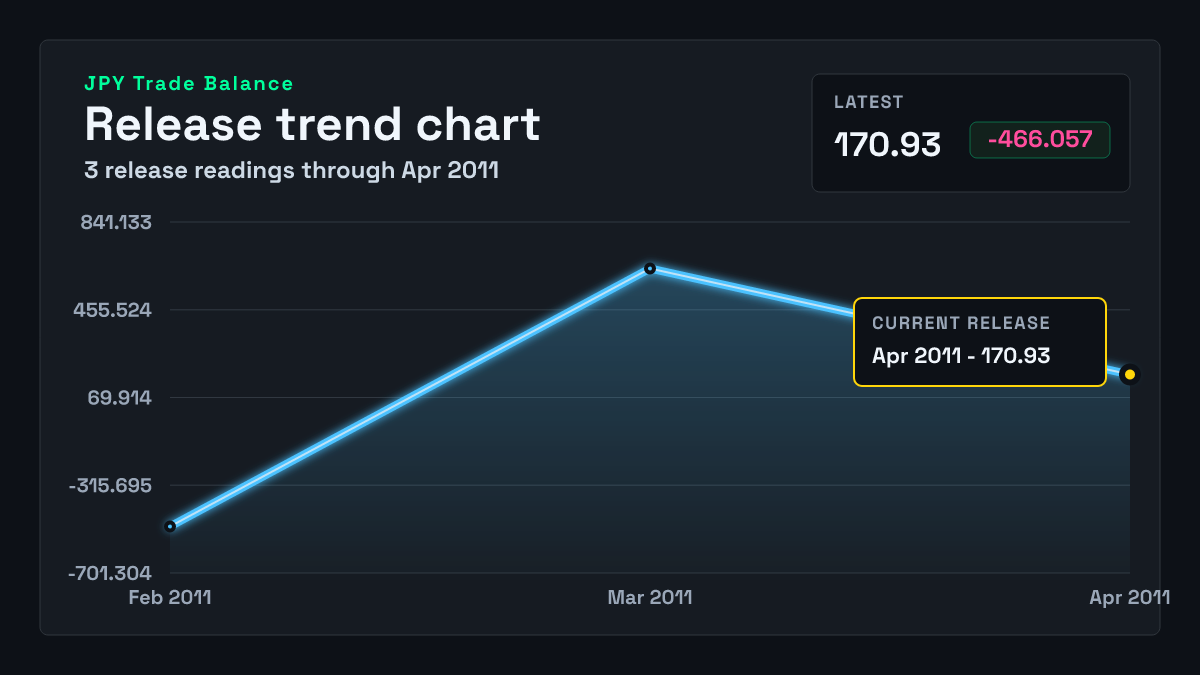
Task: Click the Feb 2011 data point marker
Action: [170, 526]
